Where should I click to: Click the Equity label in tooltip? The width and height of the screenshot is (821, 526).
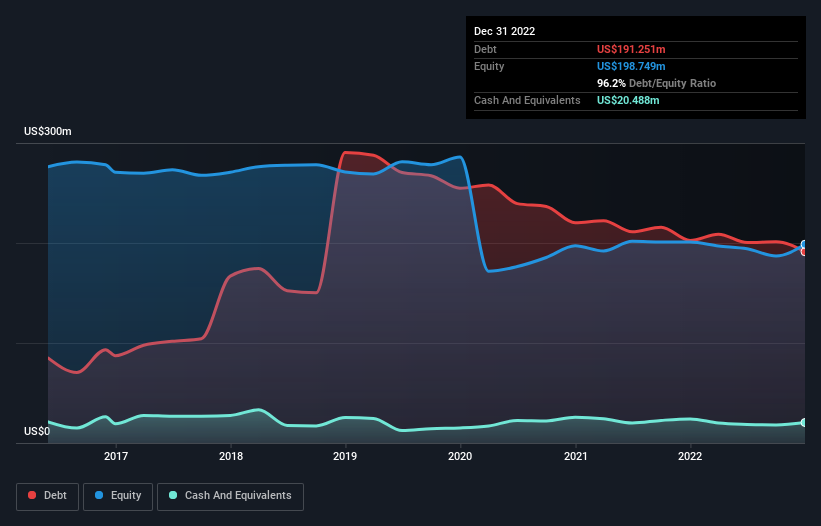489,66
